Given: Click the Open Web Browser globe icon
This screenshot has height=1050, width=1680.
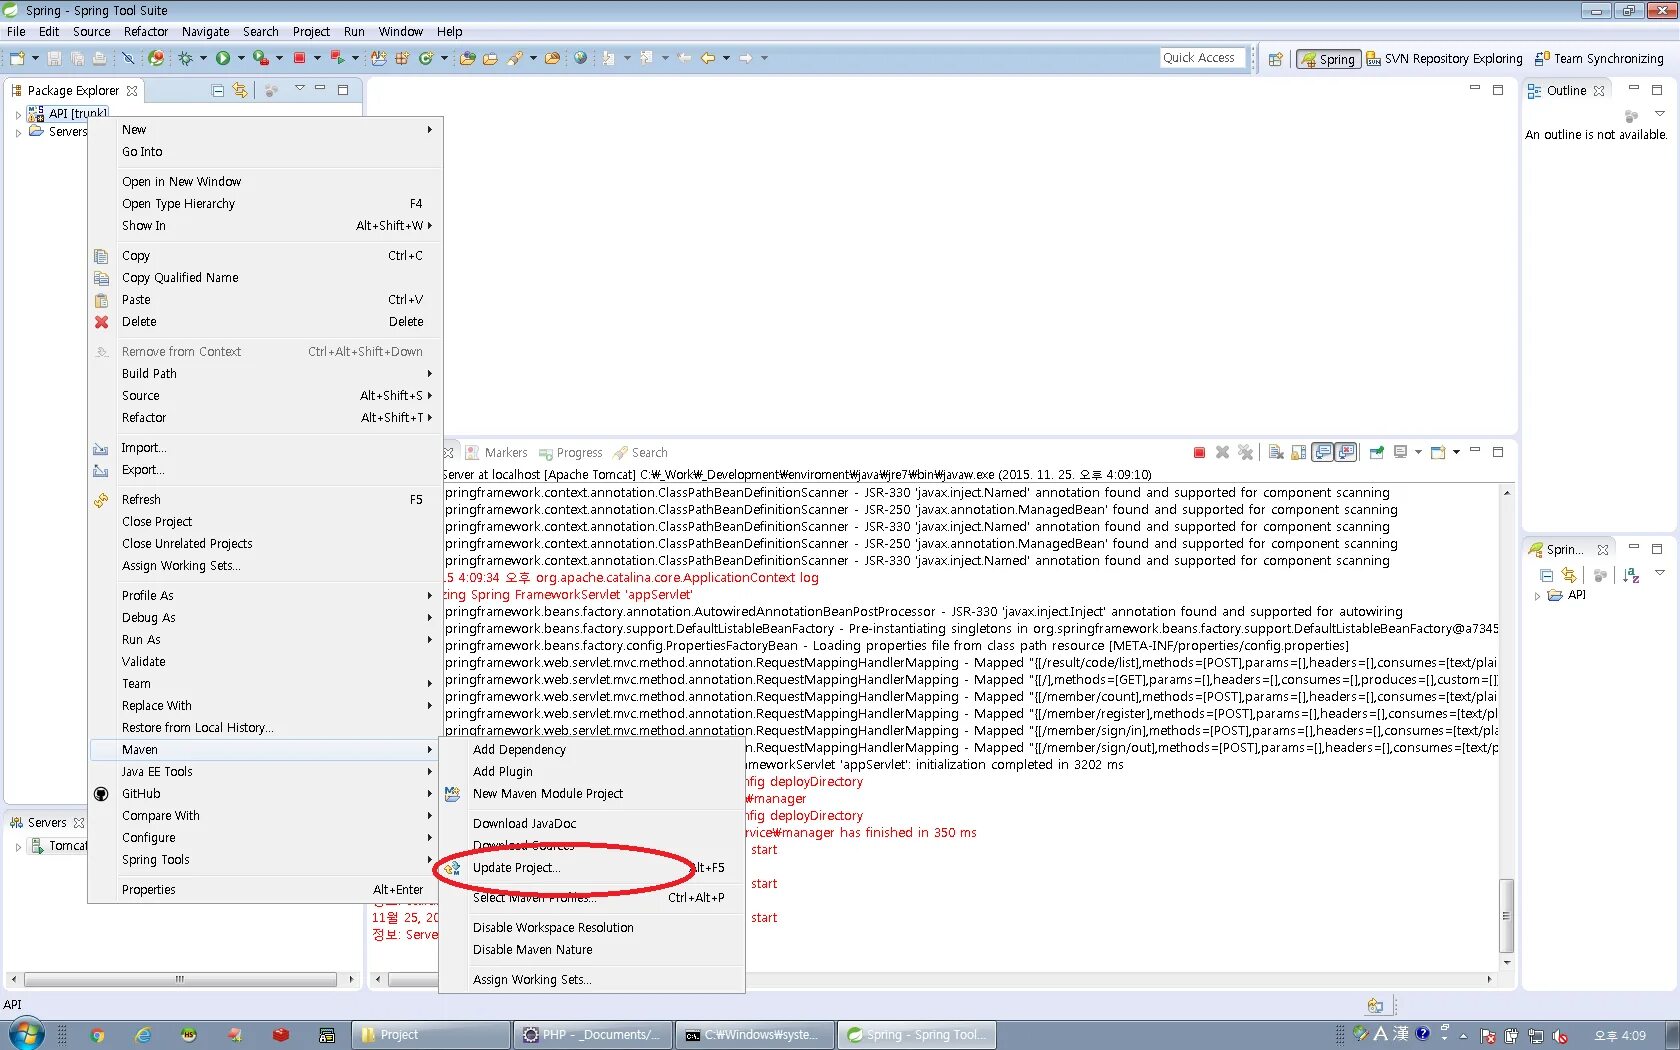Looking at the screenshot, I should tap(581, 58).
